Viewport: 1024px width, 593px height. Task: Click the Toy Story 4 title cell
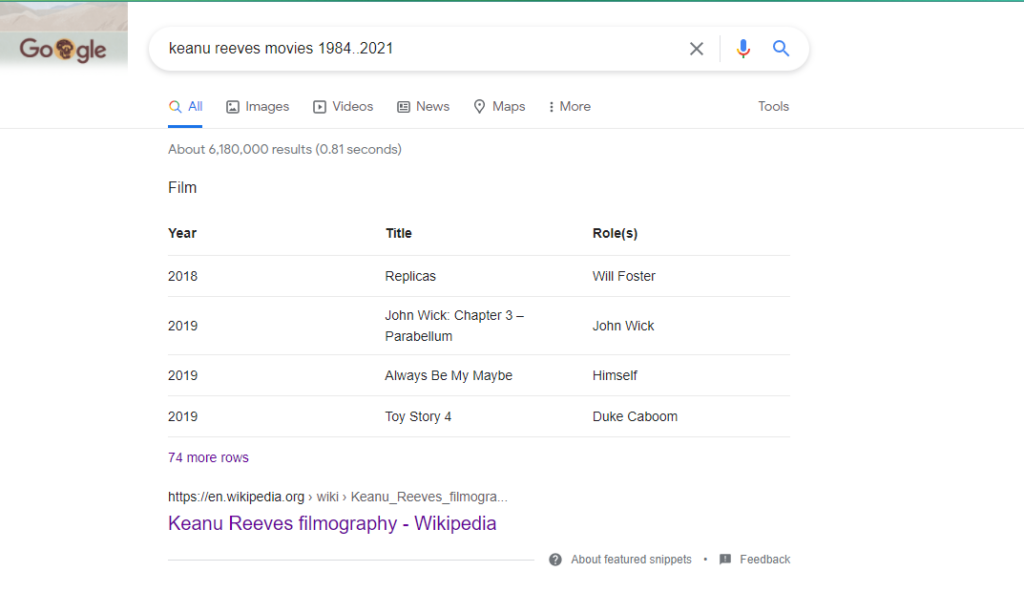click(x=418, y=417)
